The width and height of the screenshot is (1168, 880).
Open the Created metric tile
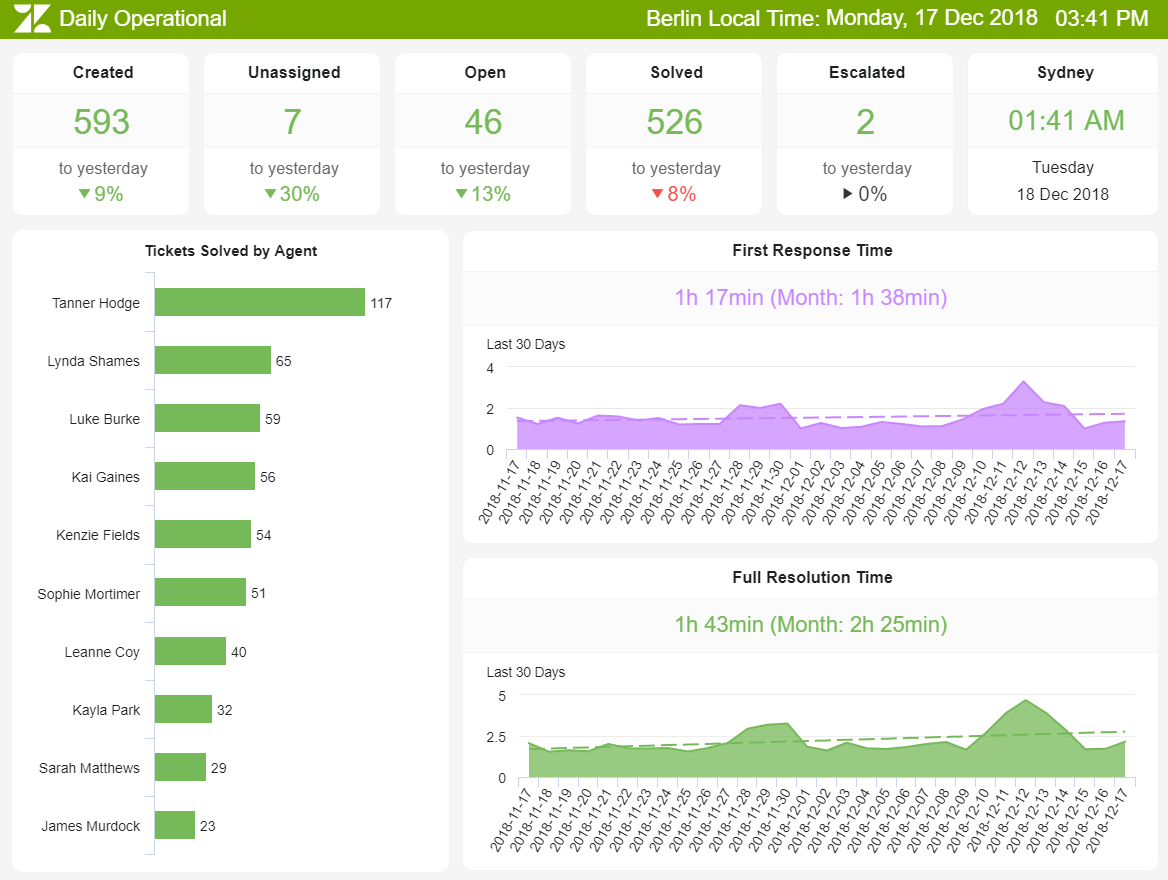100,133
